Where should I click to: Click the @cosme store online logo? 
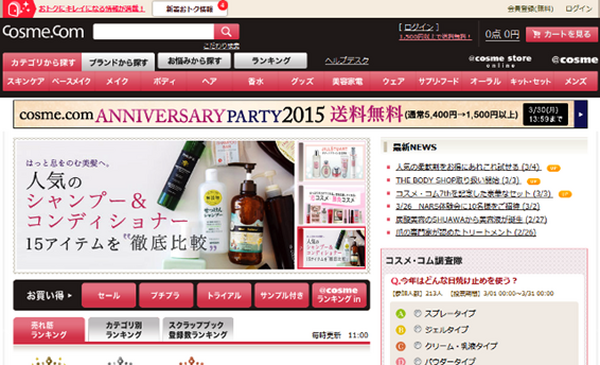click(500, 60)
